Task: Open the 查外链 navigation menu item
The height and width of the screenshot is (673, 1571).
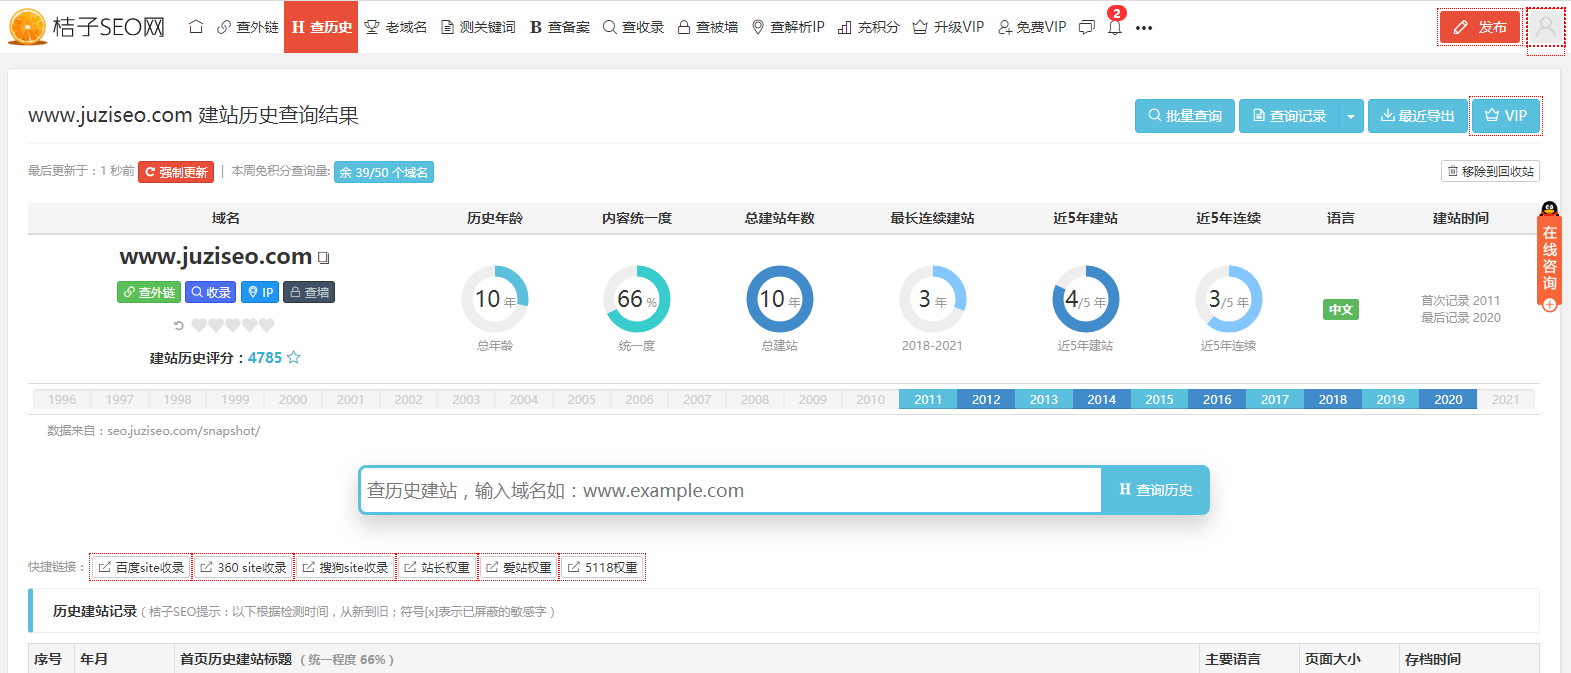Action: [247, 27]
